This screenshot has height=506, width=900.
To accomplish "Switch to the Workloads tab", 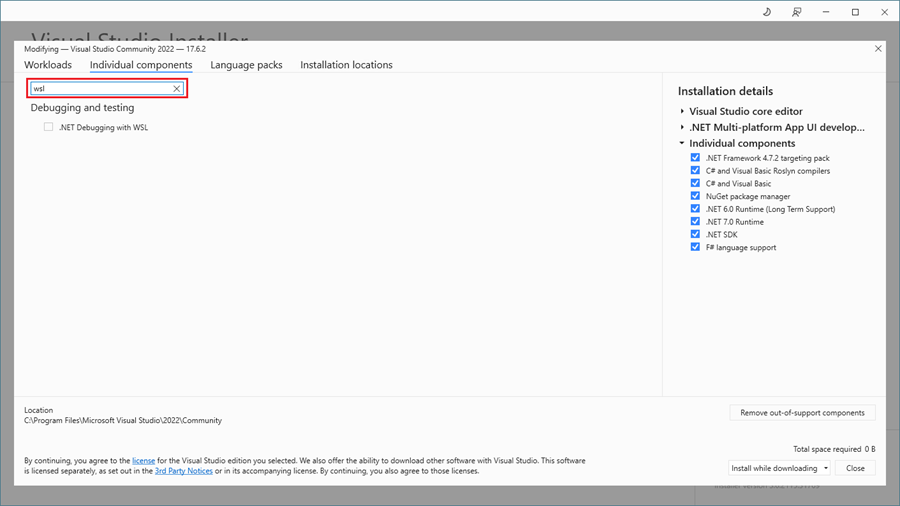I will tap(48, 65).
